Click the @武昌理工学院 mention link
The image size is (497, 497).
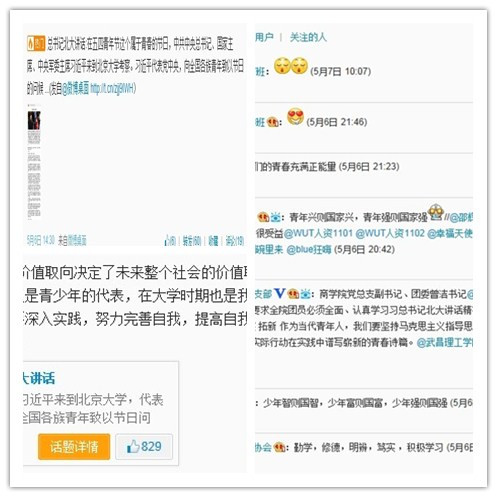[x=445, y=342]
